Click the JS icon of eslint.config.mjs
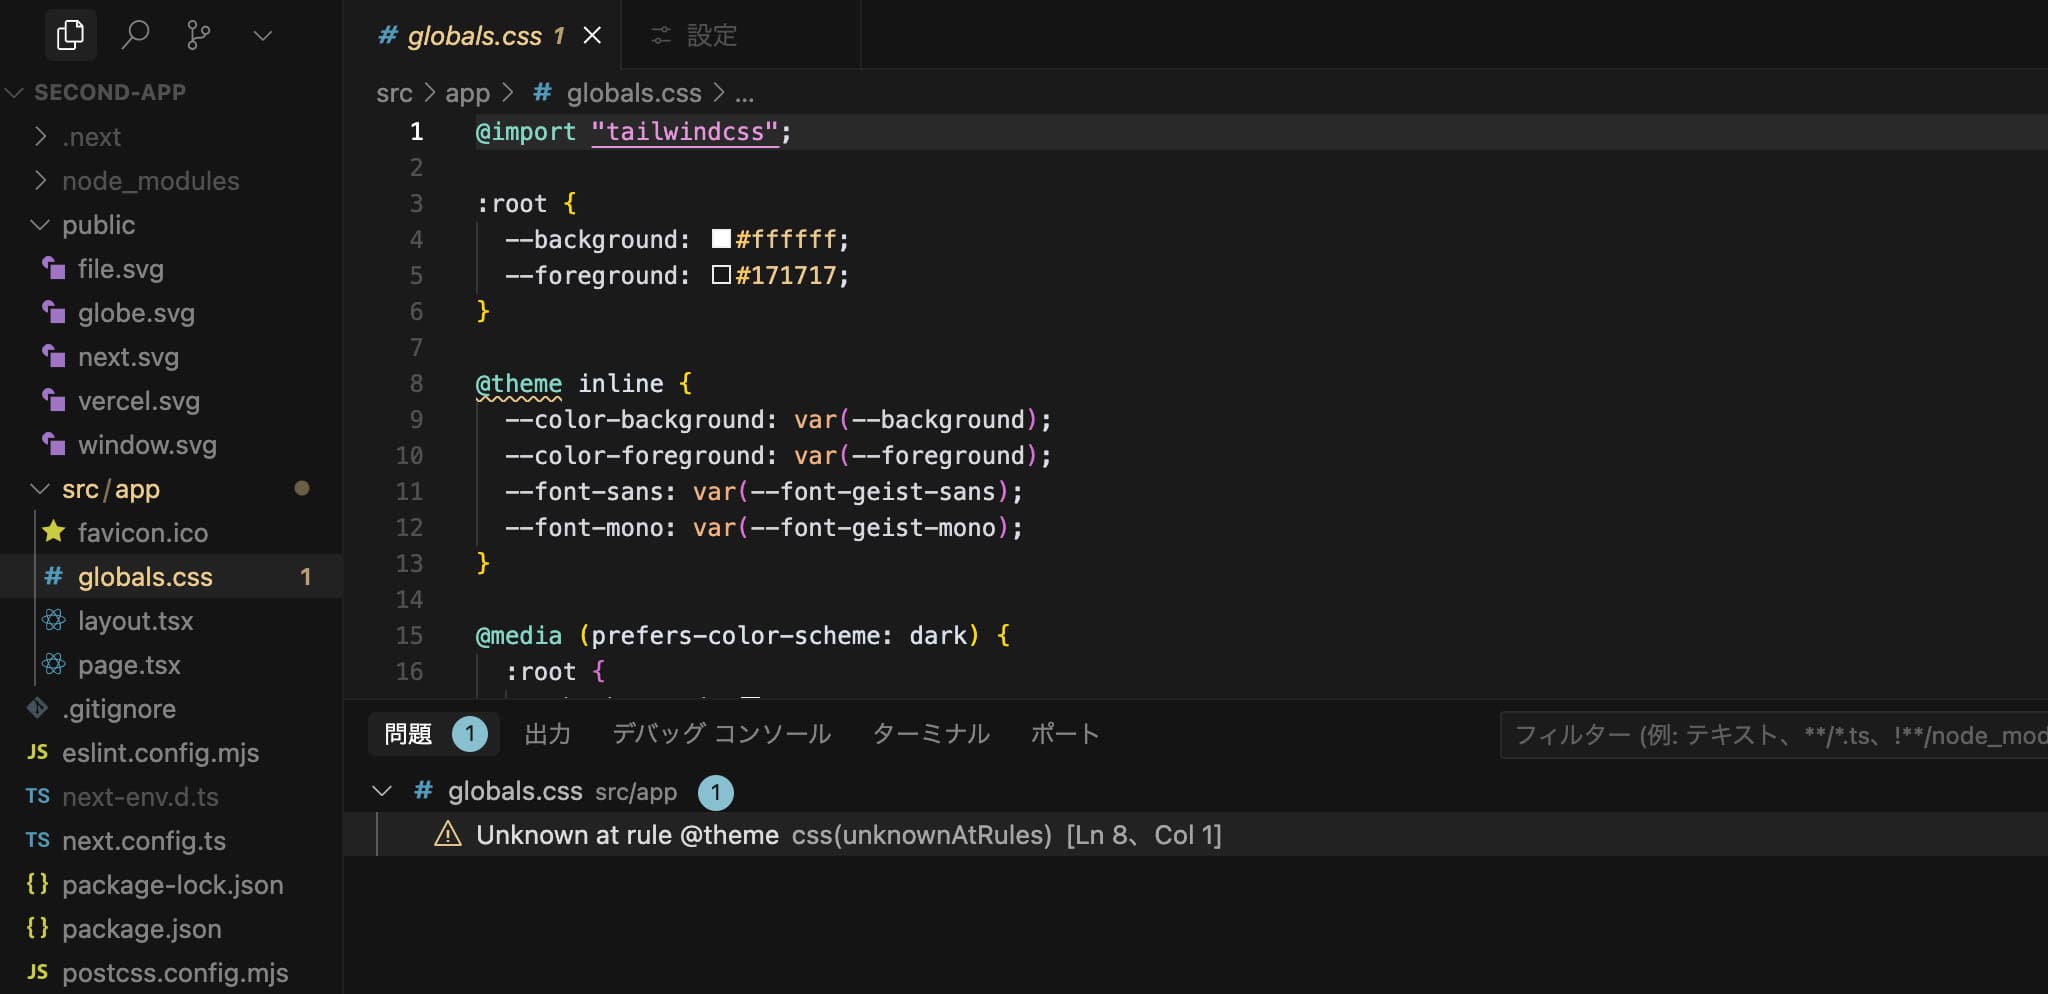 [x=37, y=752]
